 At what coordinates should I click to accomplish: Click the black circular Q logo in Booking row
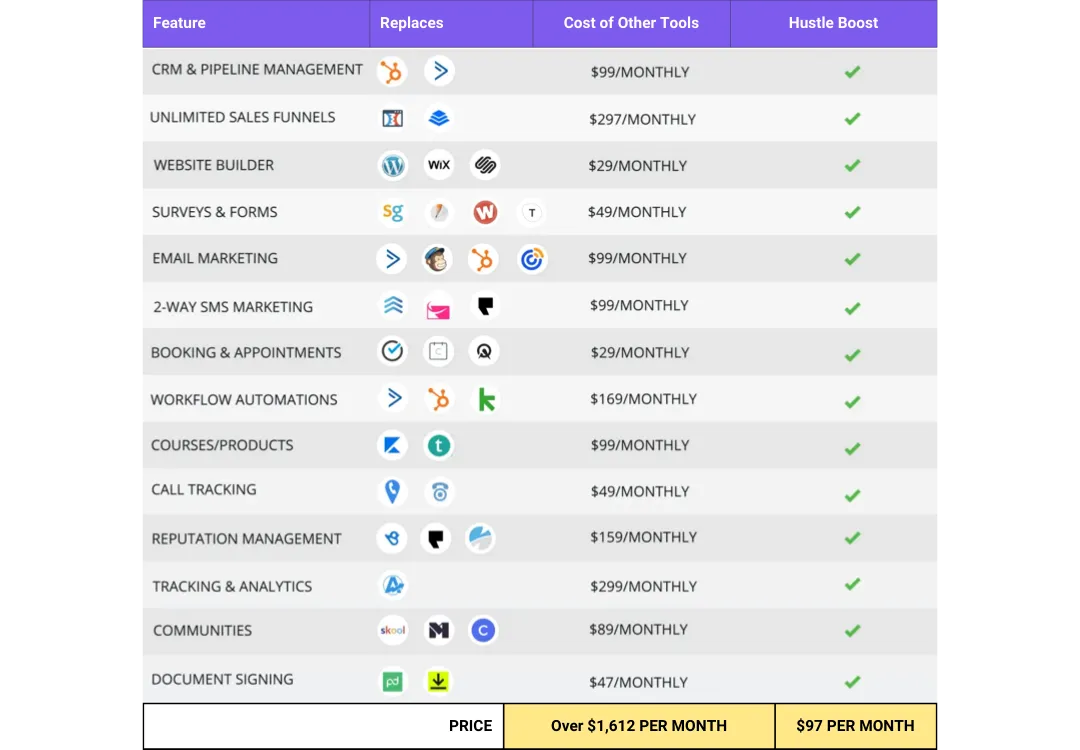tap(484, 351)
